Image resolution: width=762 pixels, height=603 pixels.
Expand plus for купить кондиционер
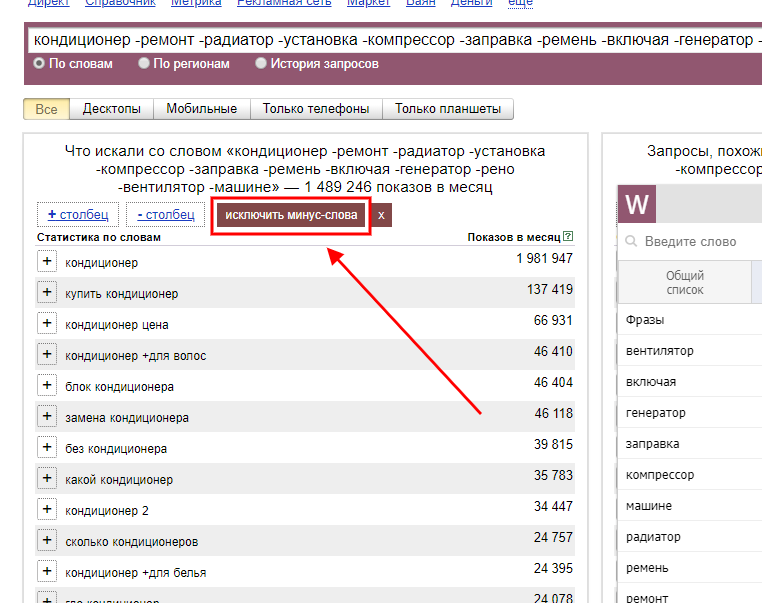coord(47,293)
